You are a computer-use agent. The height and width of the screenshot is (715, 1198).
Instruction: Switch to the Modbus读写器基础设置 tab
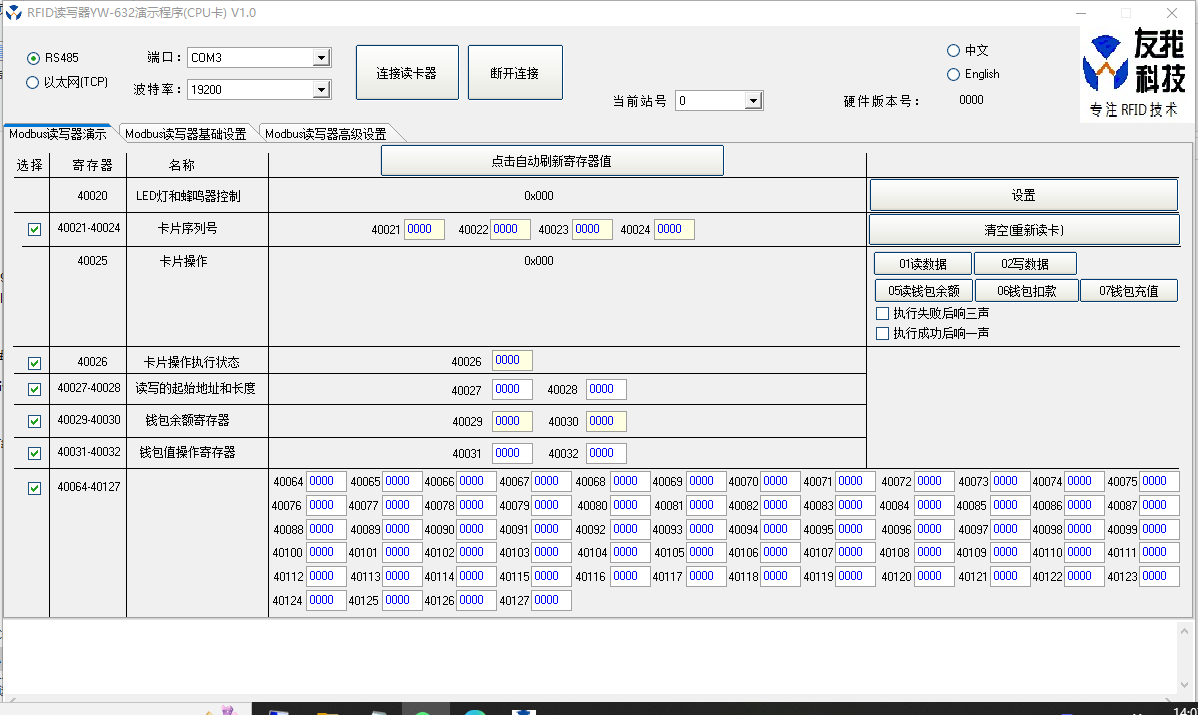(x=186, y=132)
